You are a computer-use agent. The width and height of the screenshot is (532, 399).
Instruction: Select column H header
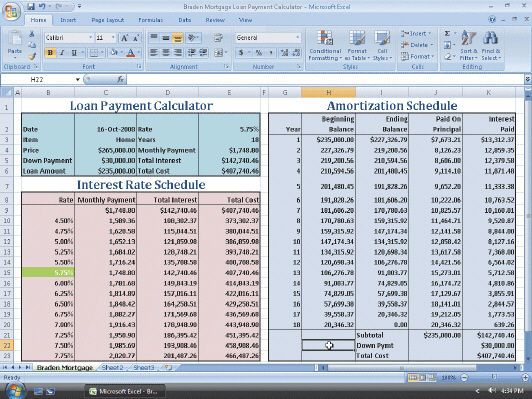328,92
